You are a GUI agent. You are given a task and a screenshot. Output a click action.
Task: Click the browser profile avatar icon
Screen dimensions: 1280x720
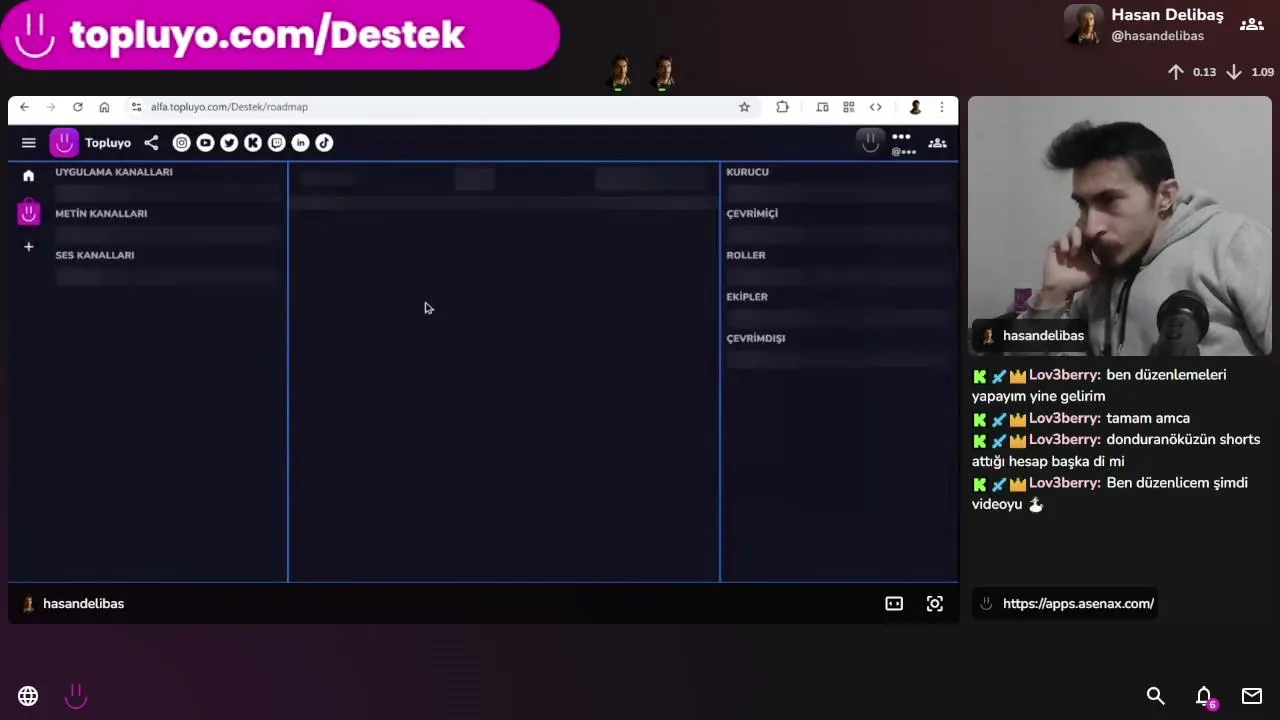pyautogui.click(x=914, y=107)
